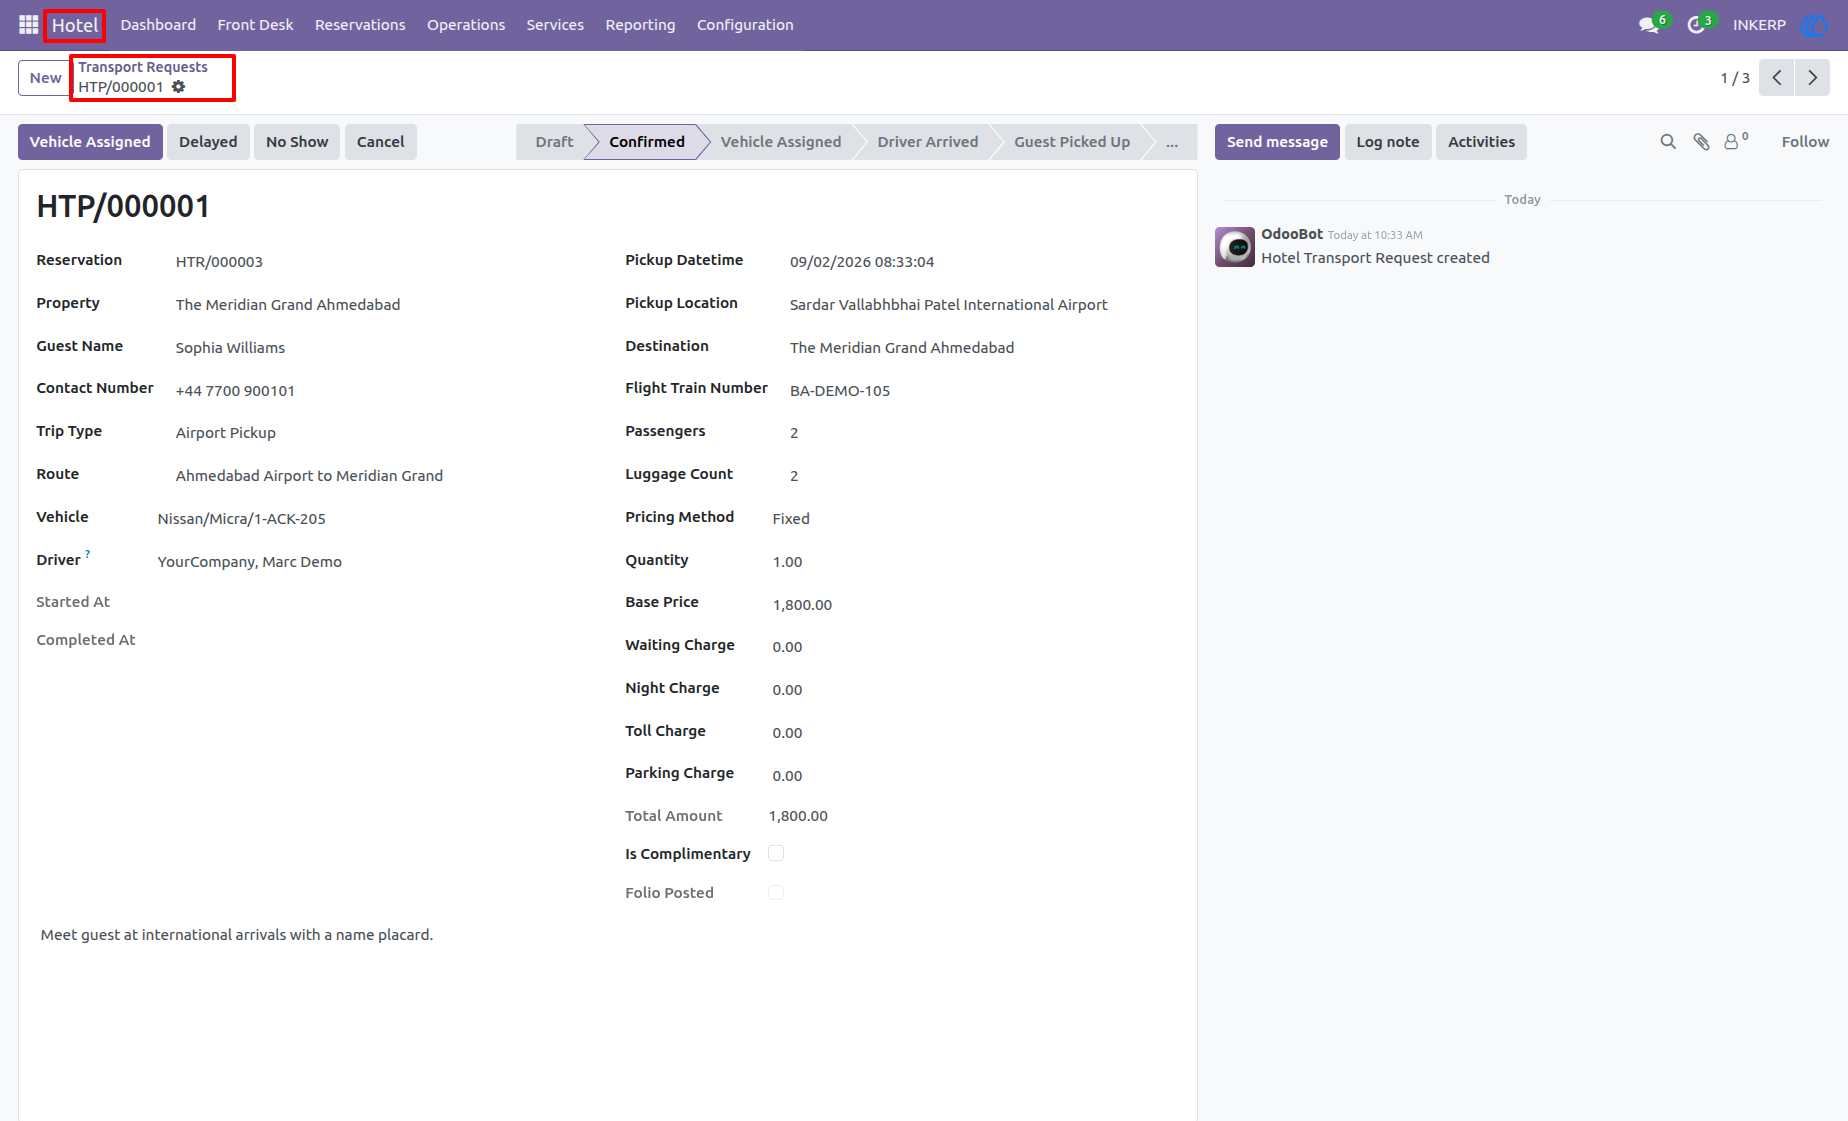
Task: Open attachments paperclip icon
Action: click(x=1701, y=142)
